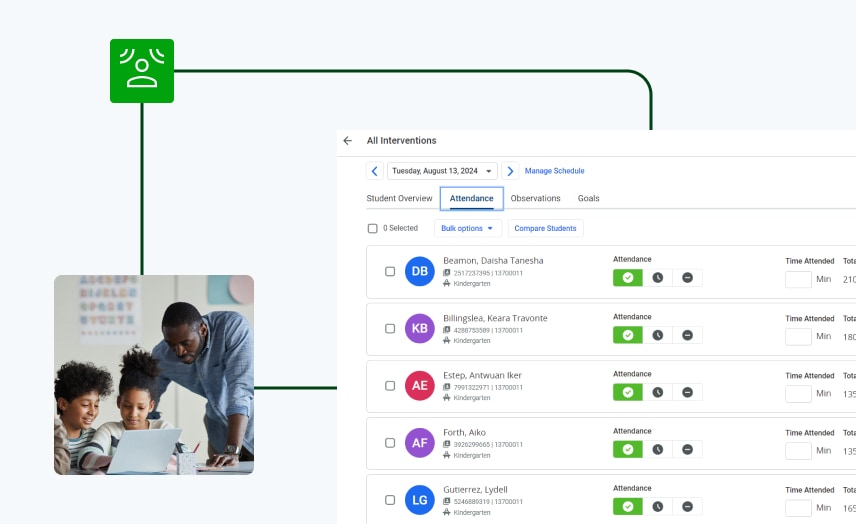The height and width of the screenshot is (524, 856).
Task: Click the AE avatar for Antwuan Estep
Action: pyautogui.click(x=420, y=386)
